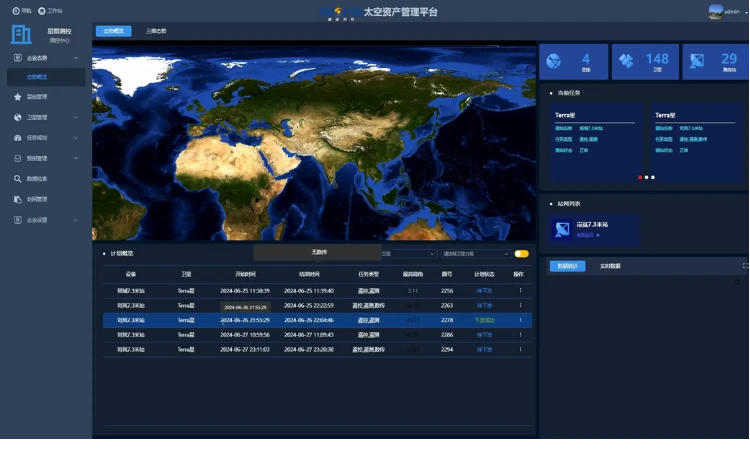Click 待下发 status for task 2263
Viewport: 750px width, 450px height.
click(484, 305)
